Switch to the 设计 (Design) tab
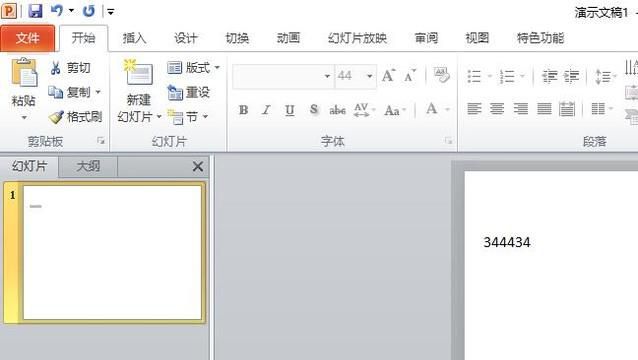The height and width of the screenshot is (360, 638). [x=186, y=38]
